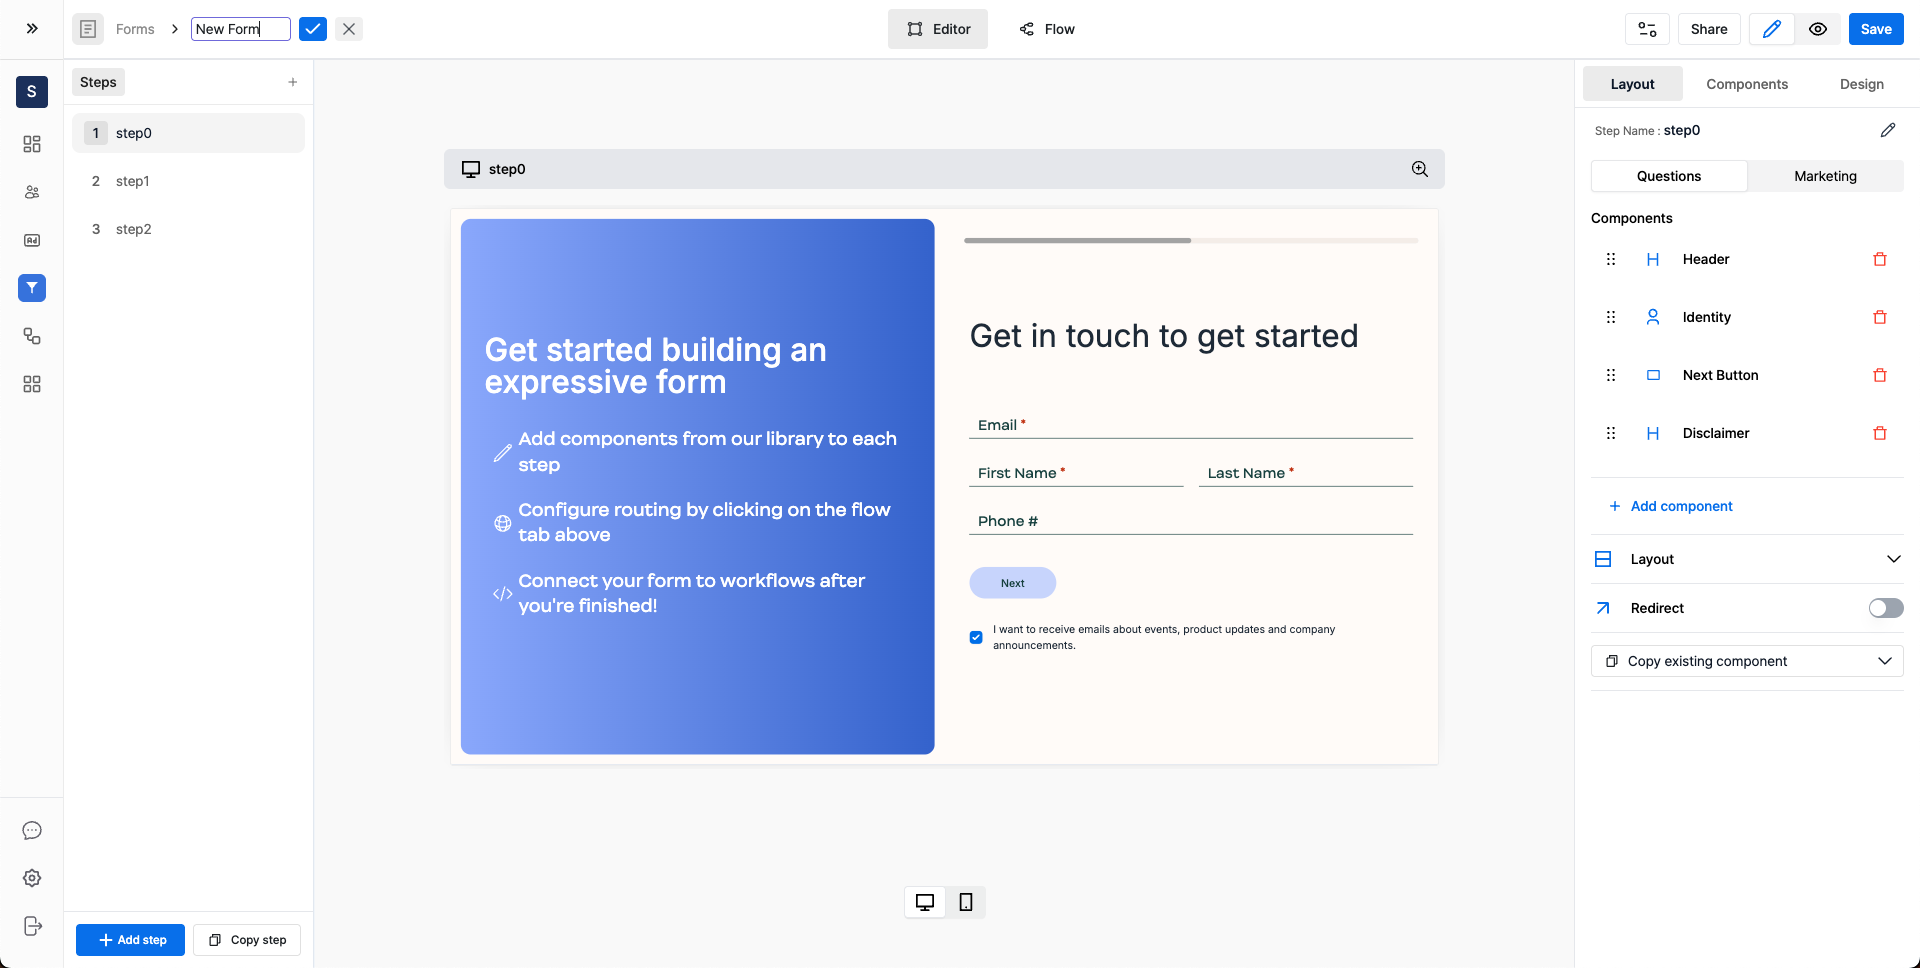The width and height of the screenshot is (1920, 968).
Task: Click the form progress bar
Action: pos(1191,241)
